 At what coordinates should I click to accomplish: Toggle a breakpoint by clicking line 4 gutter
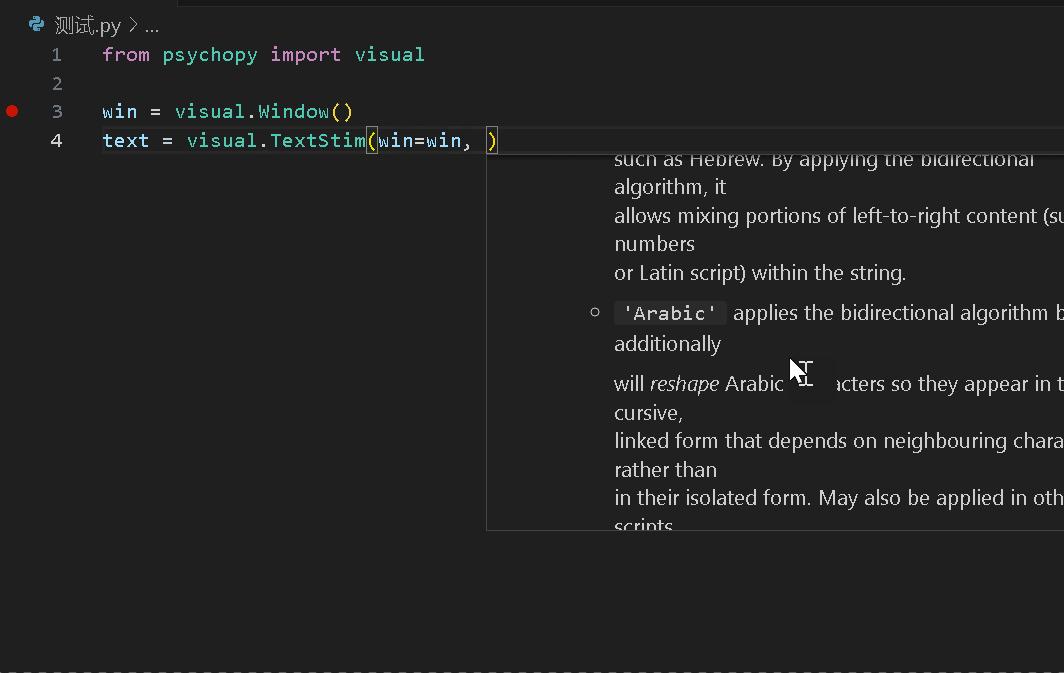[12, 141]
